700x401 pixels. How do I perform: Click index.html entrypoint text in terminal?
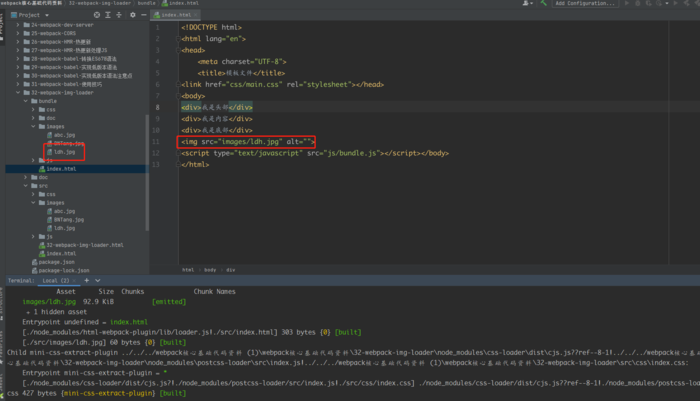[x=129, y=322]
